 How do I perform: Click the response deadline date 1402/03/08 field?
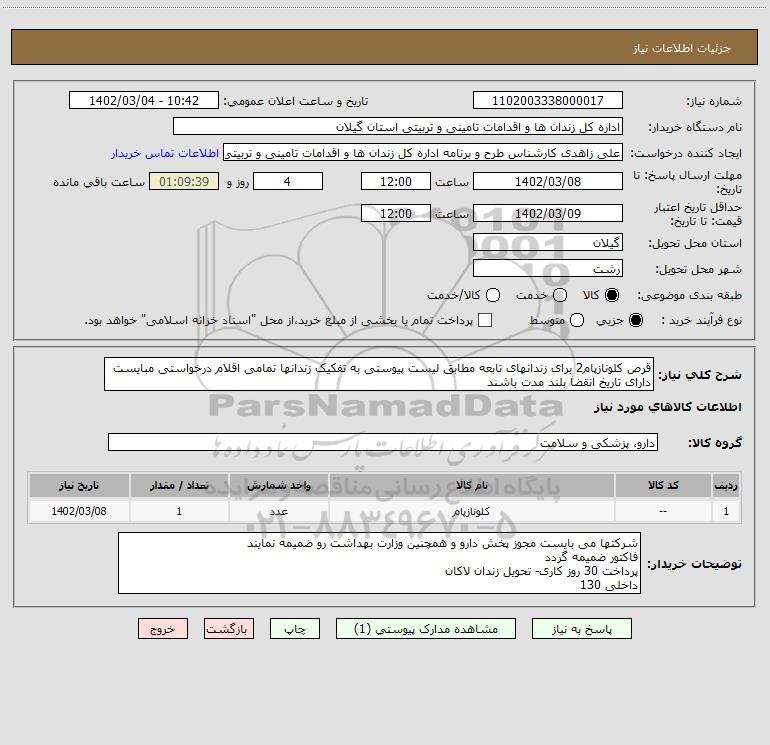[x=548, y=181]
